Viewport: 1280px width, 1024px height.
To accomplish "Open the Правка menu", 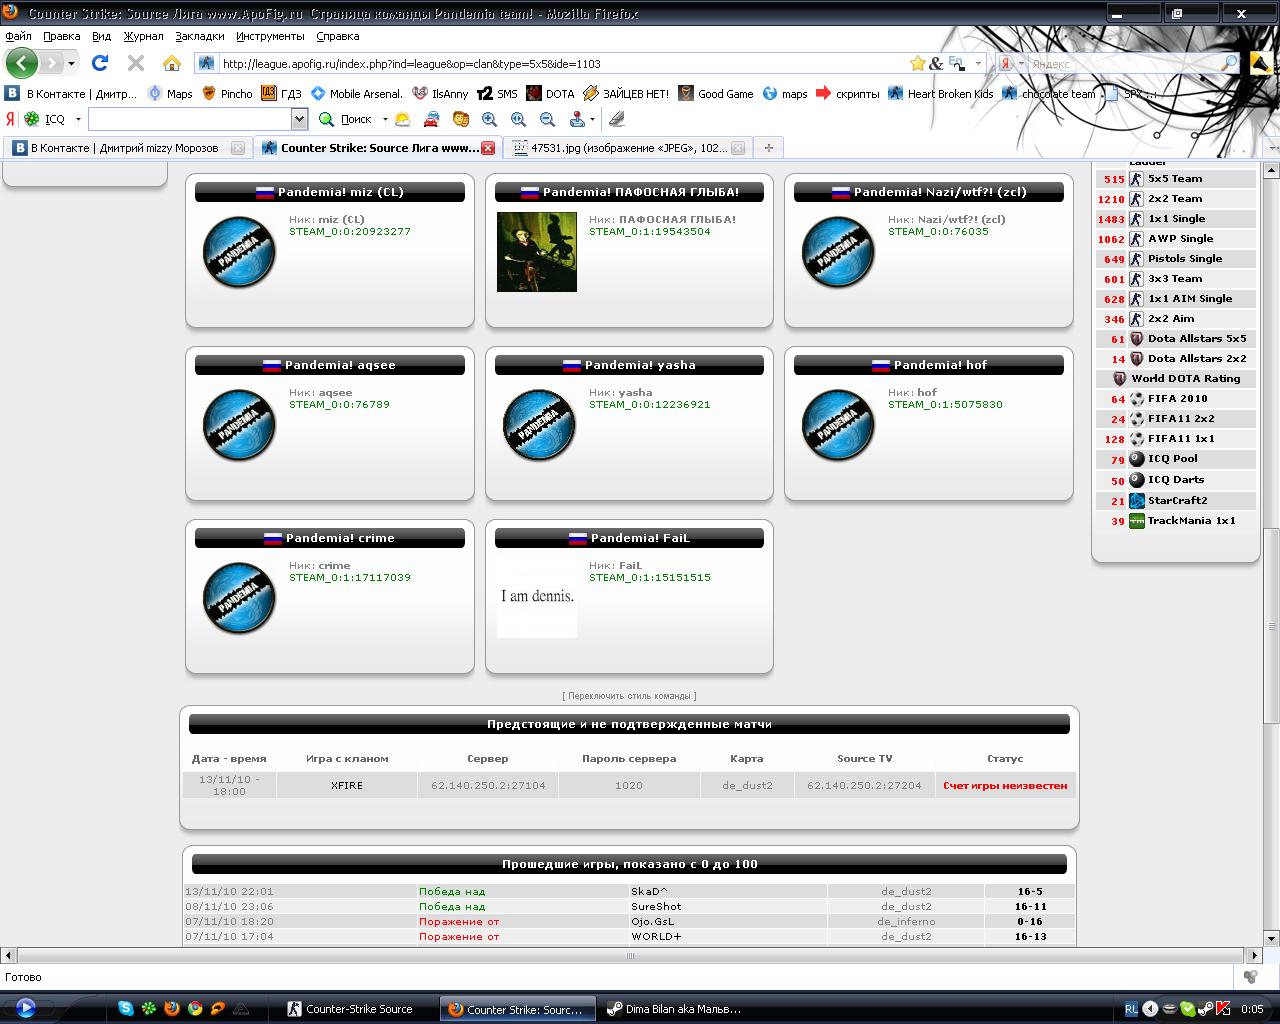I will click(x=62, y=36).
